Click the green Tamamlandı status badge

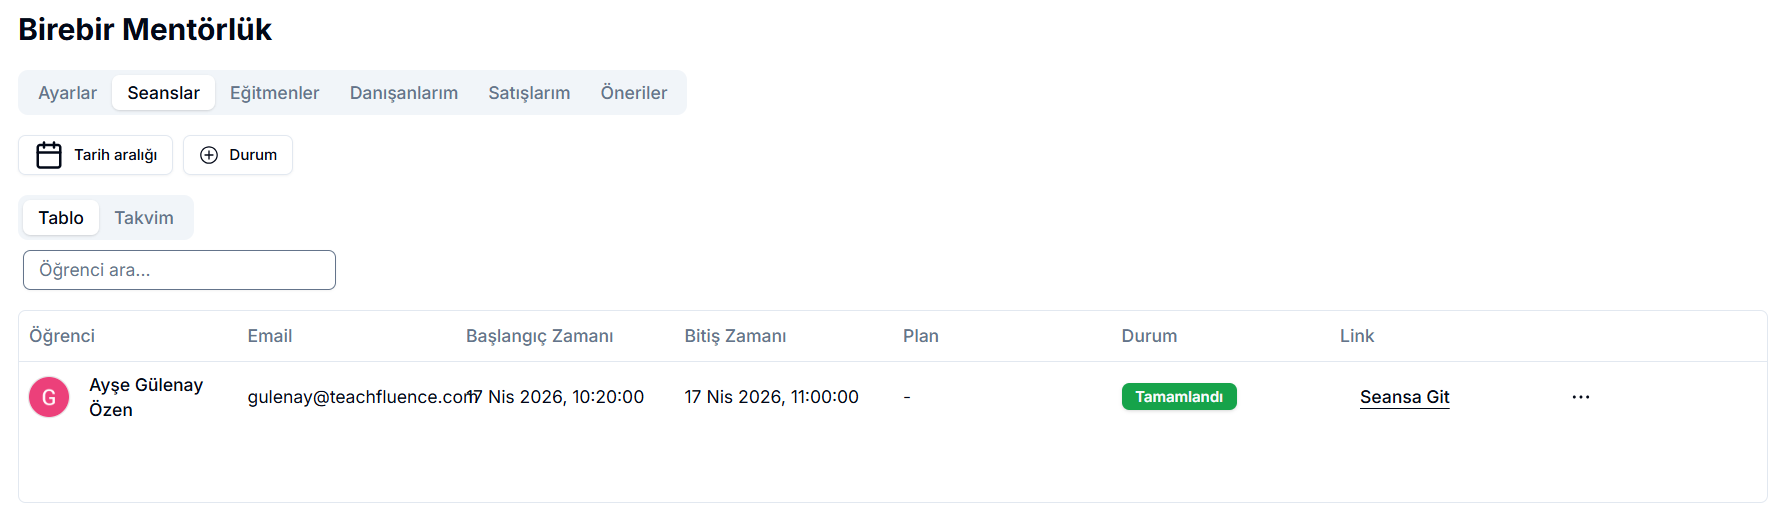(1179, 397)
